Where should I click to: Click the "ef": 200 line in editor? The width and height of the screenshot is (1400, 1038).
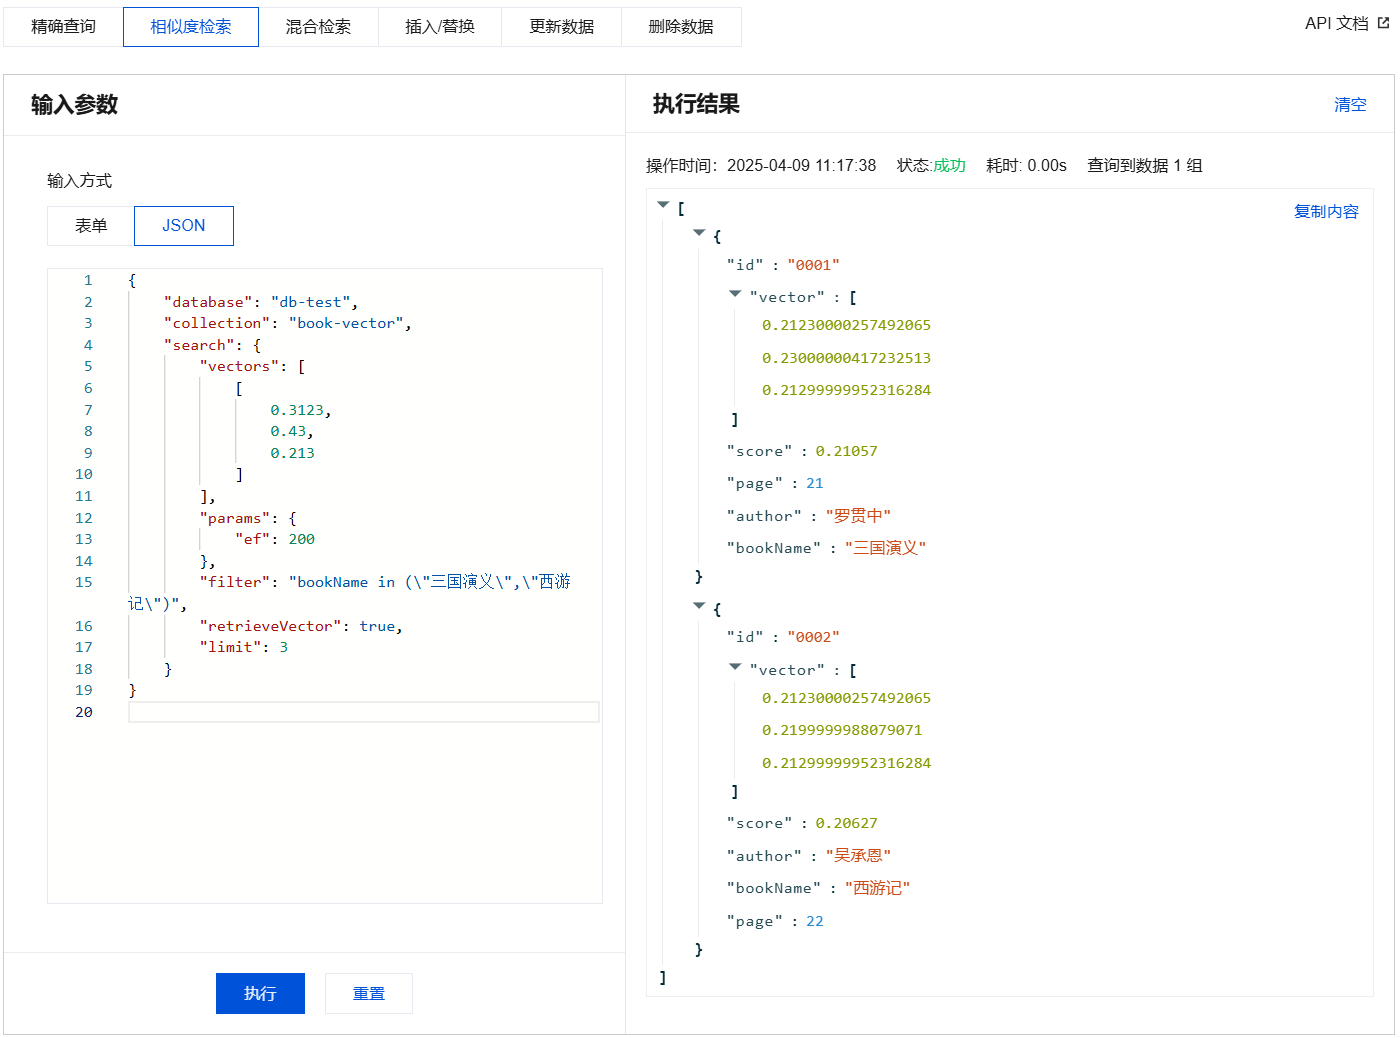pos(275,539)
